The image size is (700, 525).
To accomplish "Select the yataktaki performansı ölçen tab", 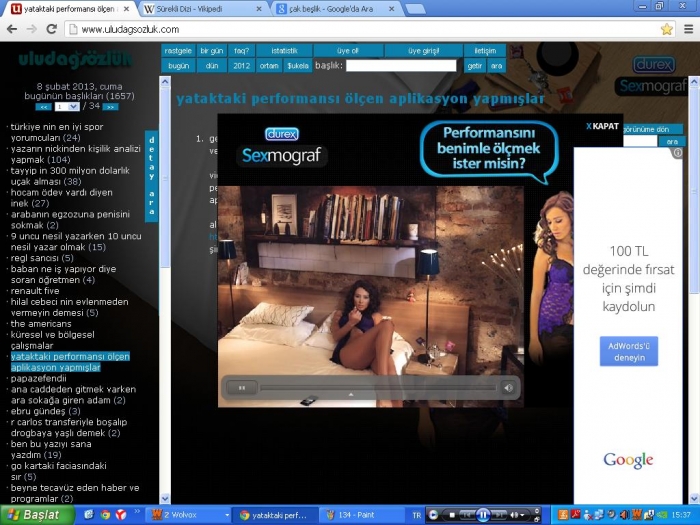I will click(71, 9).
